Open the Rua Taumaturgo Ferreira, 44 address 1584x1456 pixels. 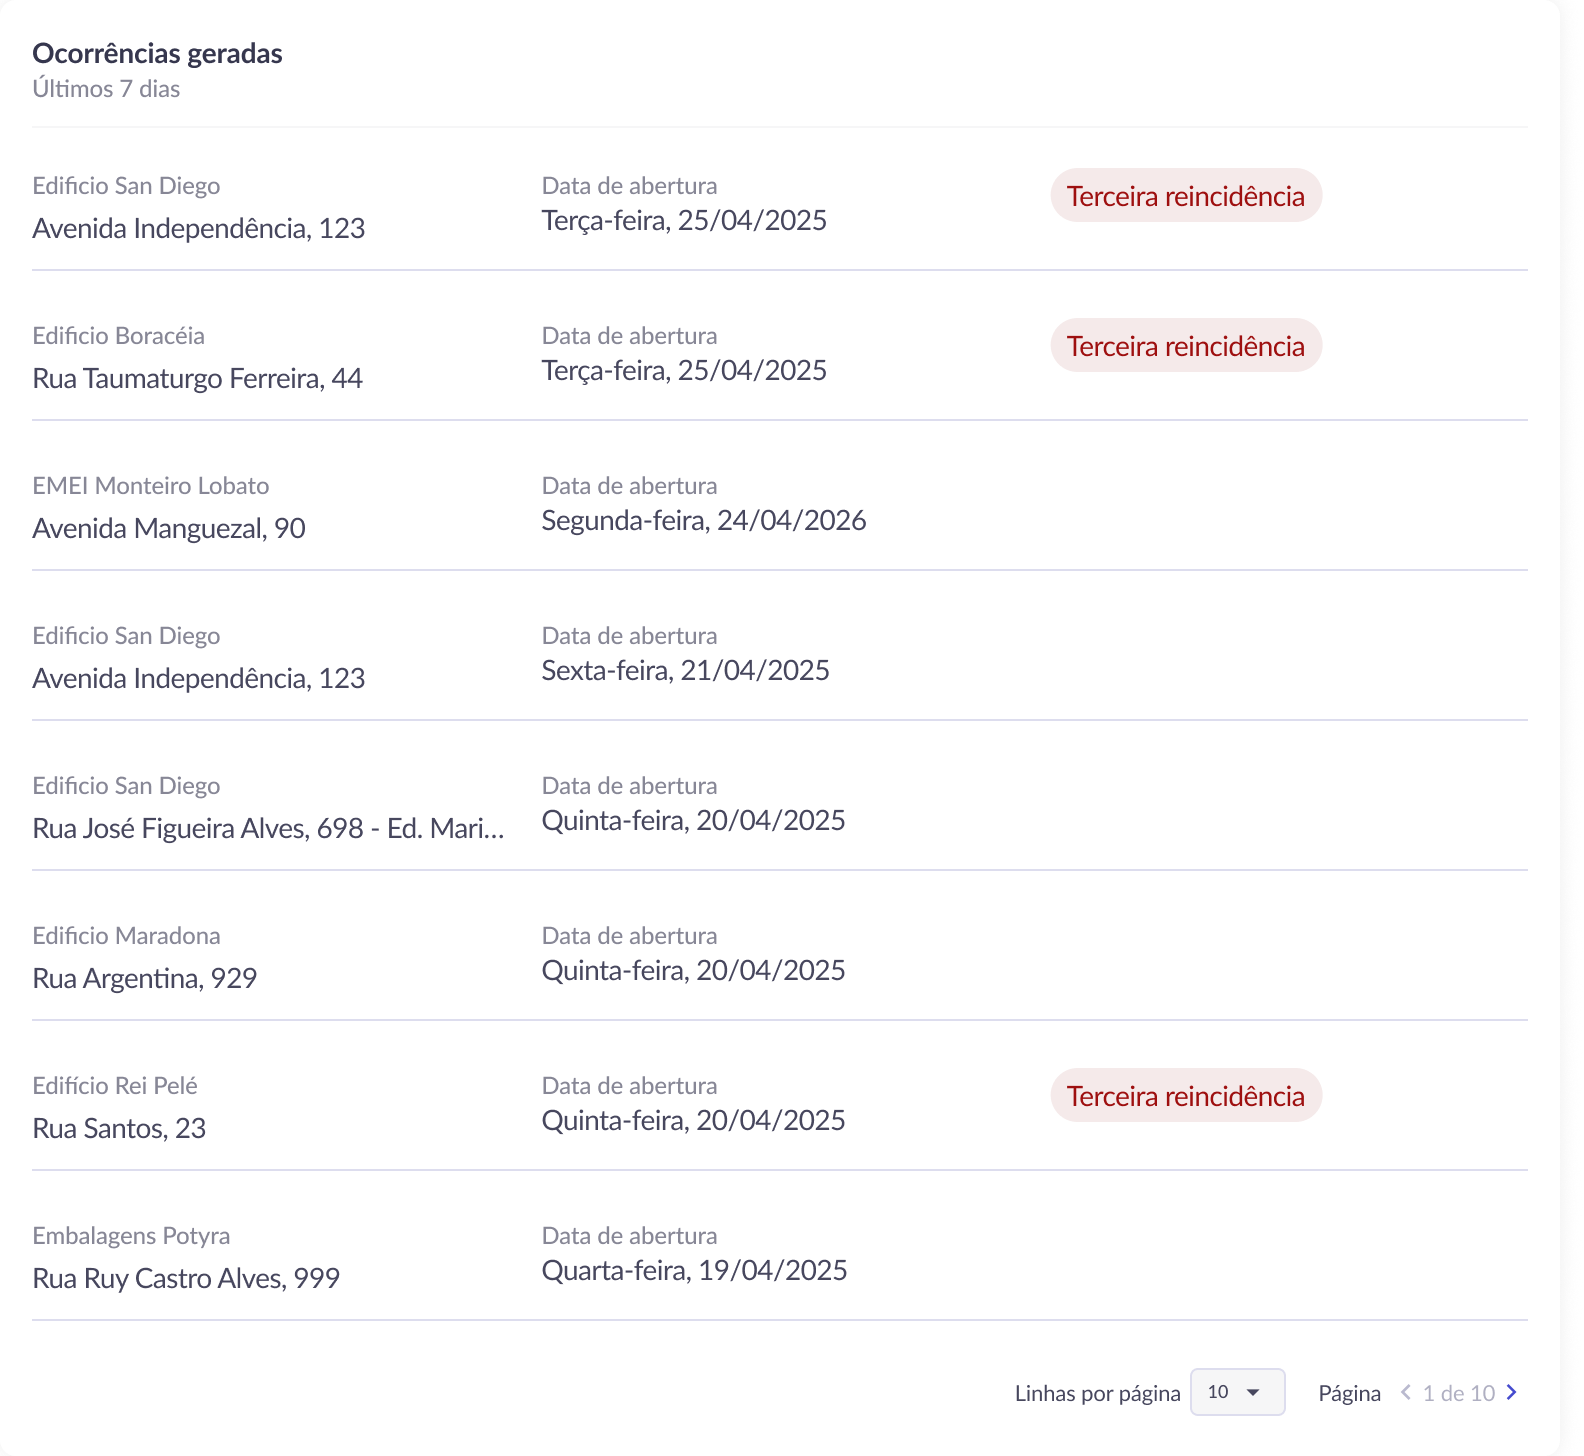click(197, 379)
